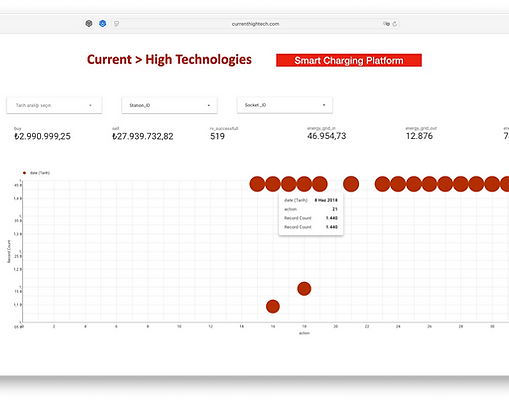
Task: Click the Smart Charging Platform red banner
Action: [x=349, y=60]
